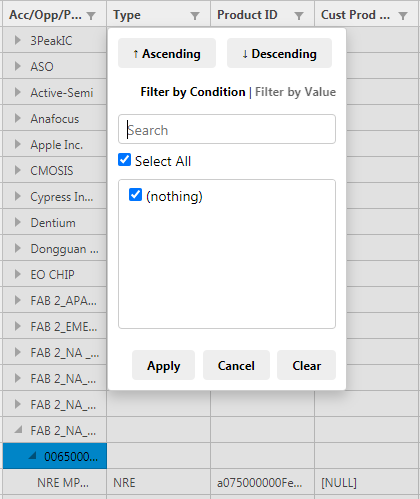This screenshot has width=420, height=499.
Task: Cancel the filter popup
Action: [236, 365]
